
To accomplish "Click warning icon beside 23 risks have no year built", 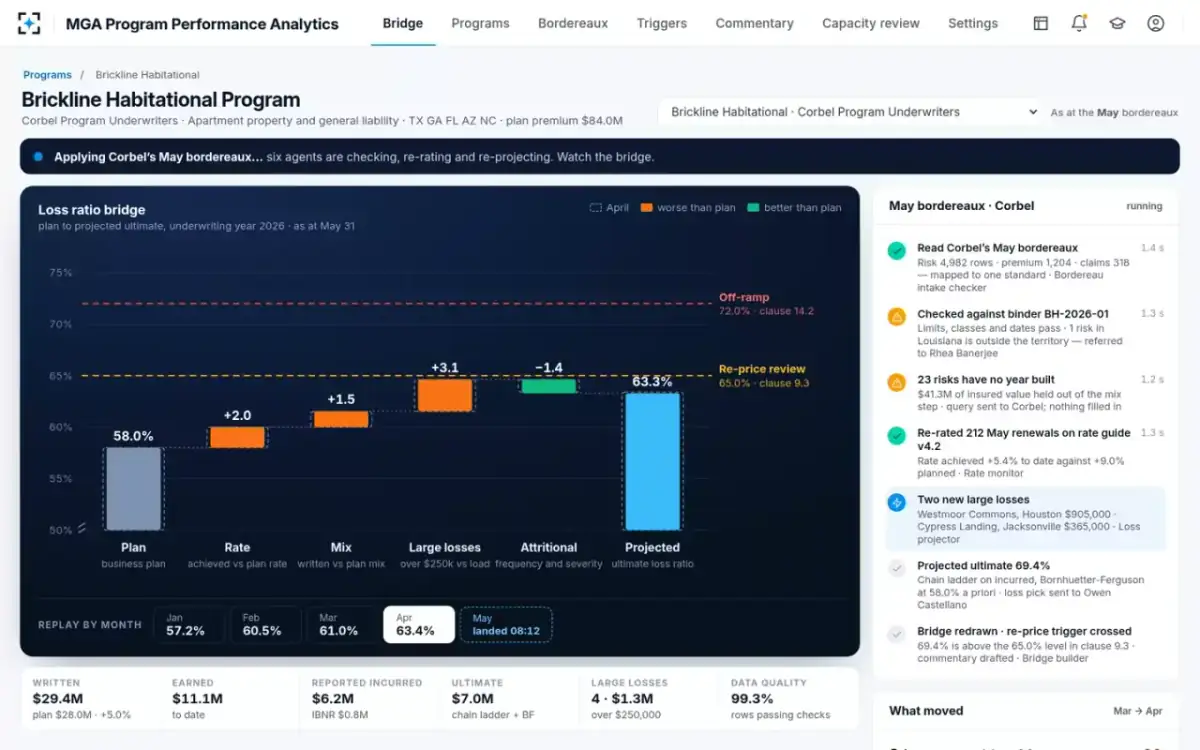I will pos(897,383).
